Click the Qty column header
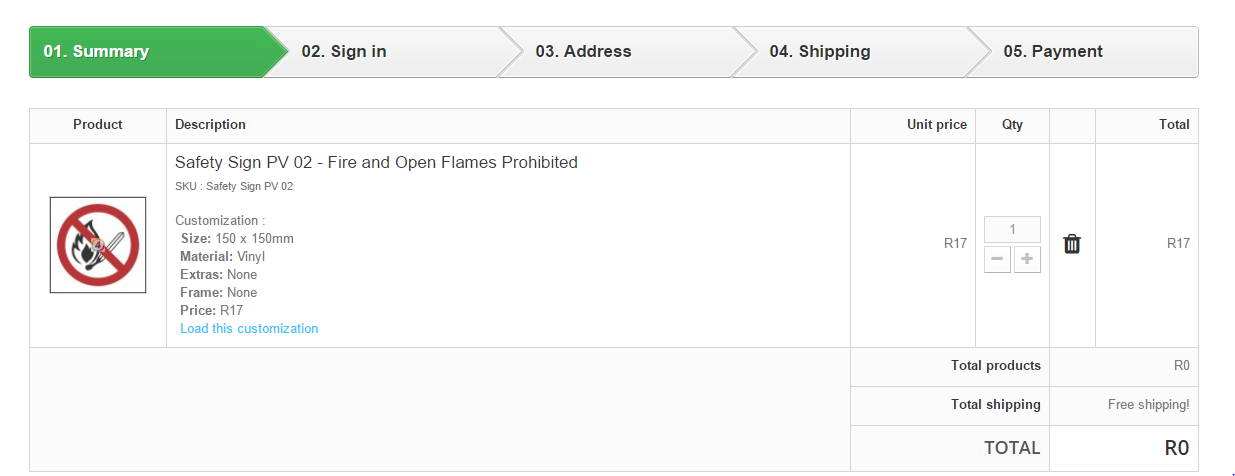1235x476 pixels. coord(1012,125)
